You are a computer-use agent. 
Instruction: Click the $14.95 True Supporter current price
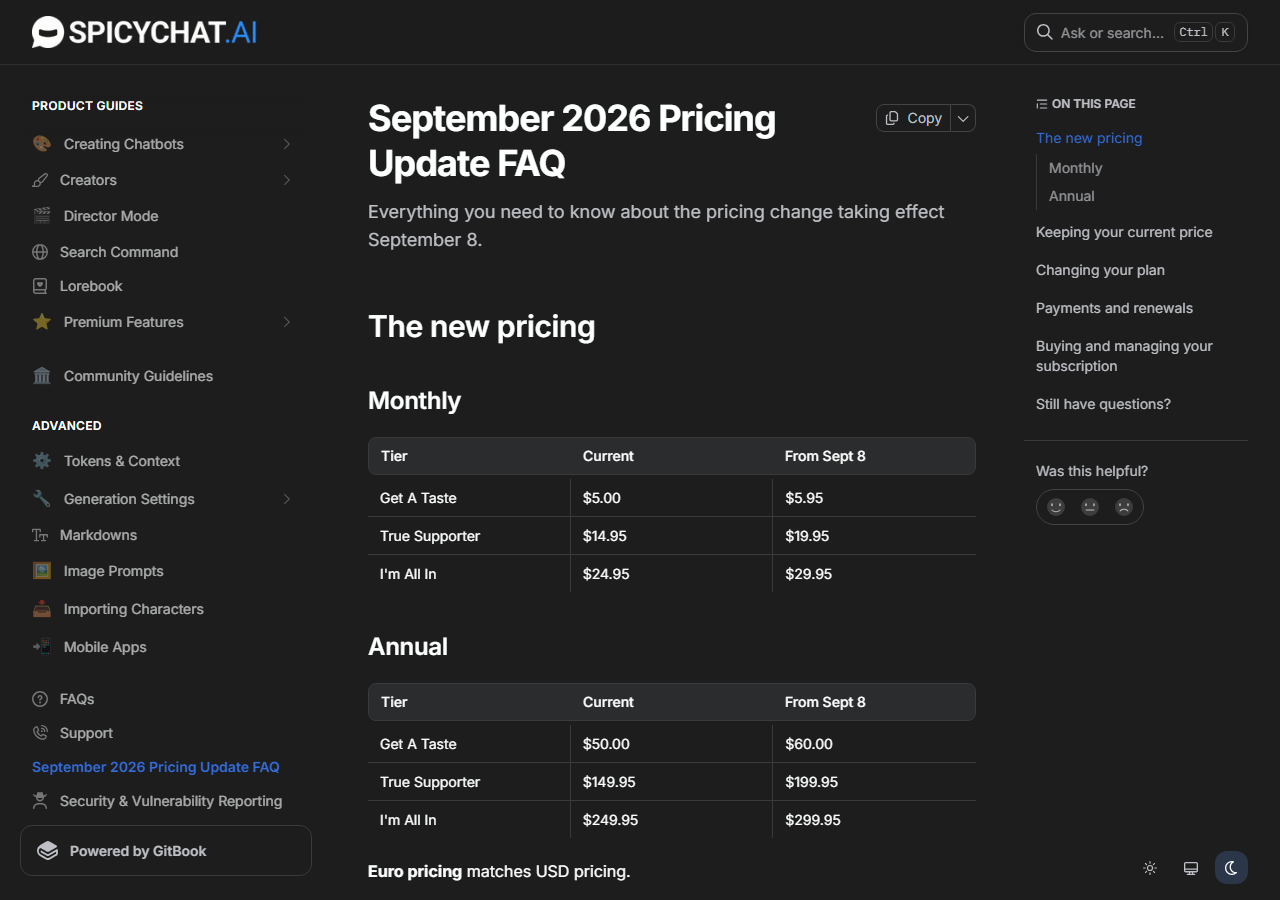tap(605, 536)
